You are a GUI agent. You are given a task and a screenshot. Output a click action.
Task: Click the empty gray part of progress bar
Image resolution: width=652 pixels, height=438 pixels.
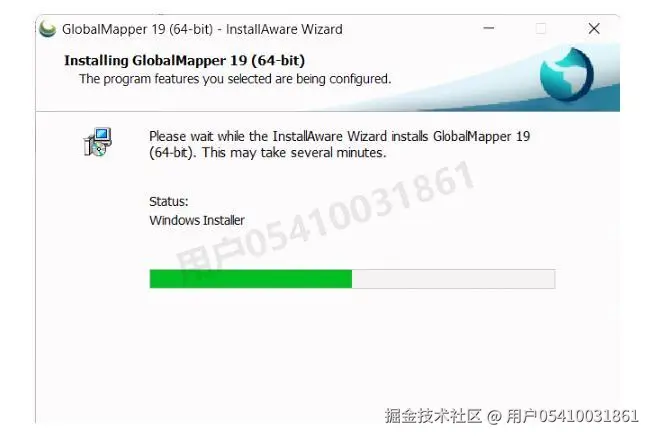pyautogui.click(x=453, y=279)
